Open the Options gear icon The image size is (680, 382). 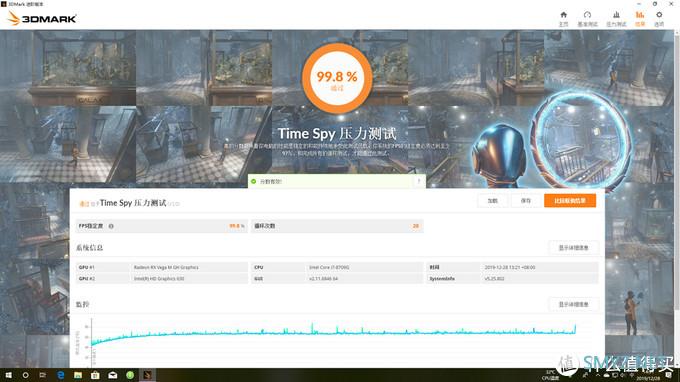tap(659, 15)
